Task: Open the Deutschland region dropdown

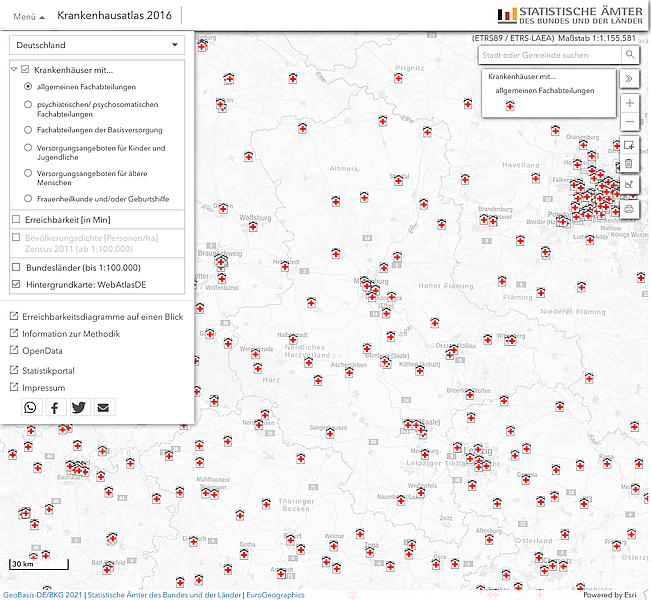Action: [x=97, y=45]
